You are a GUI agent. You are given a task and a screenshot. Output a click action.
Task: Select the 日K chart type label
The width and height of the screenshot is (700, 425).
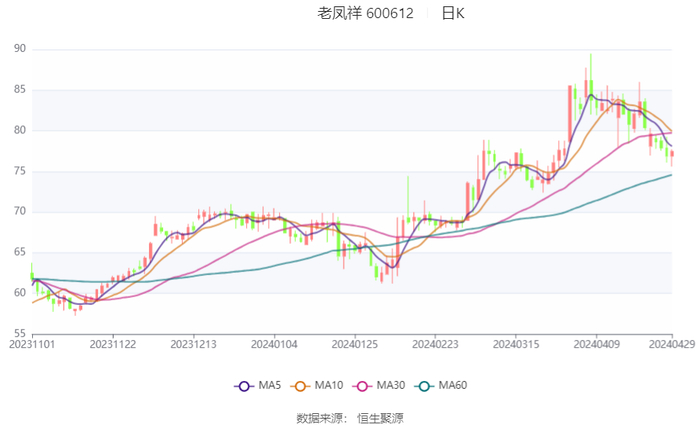click(453, 14)
